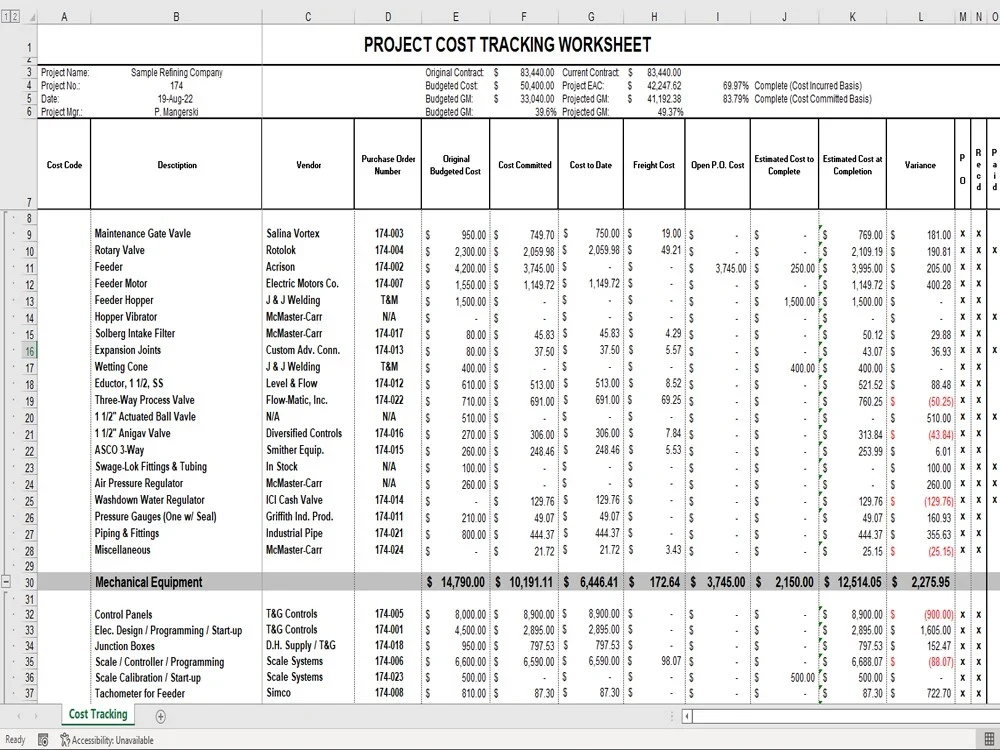
Task: Click the Normal view icon in status bar
Action: tap(989, 740)
